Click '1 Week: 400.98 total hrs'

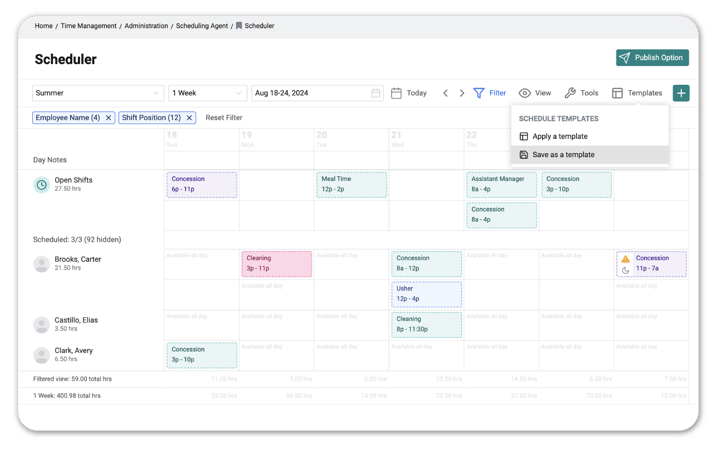pos(67,396)
